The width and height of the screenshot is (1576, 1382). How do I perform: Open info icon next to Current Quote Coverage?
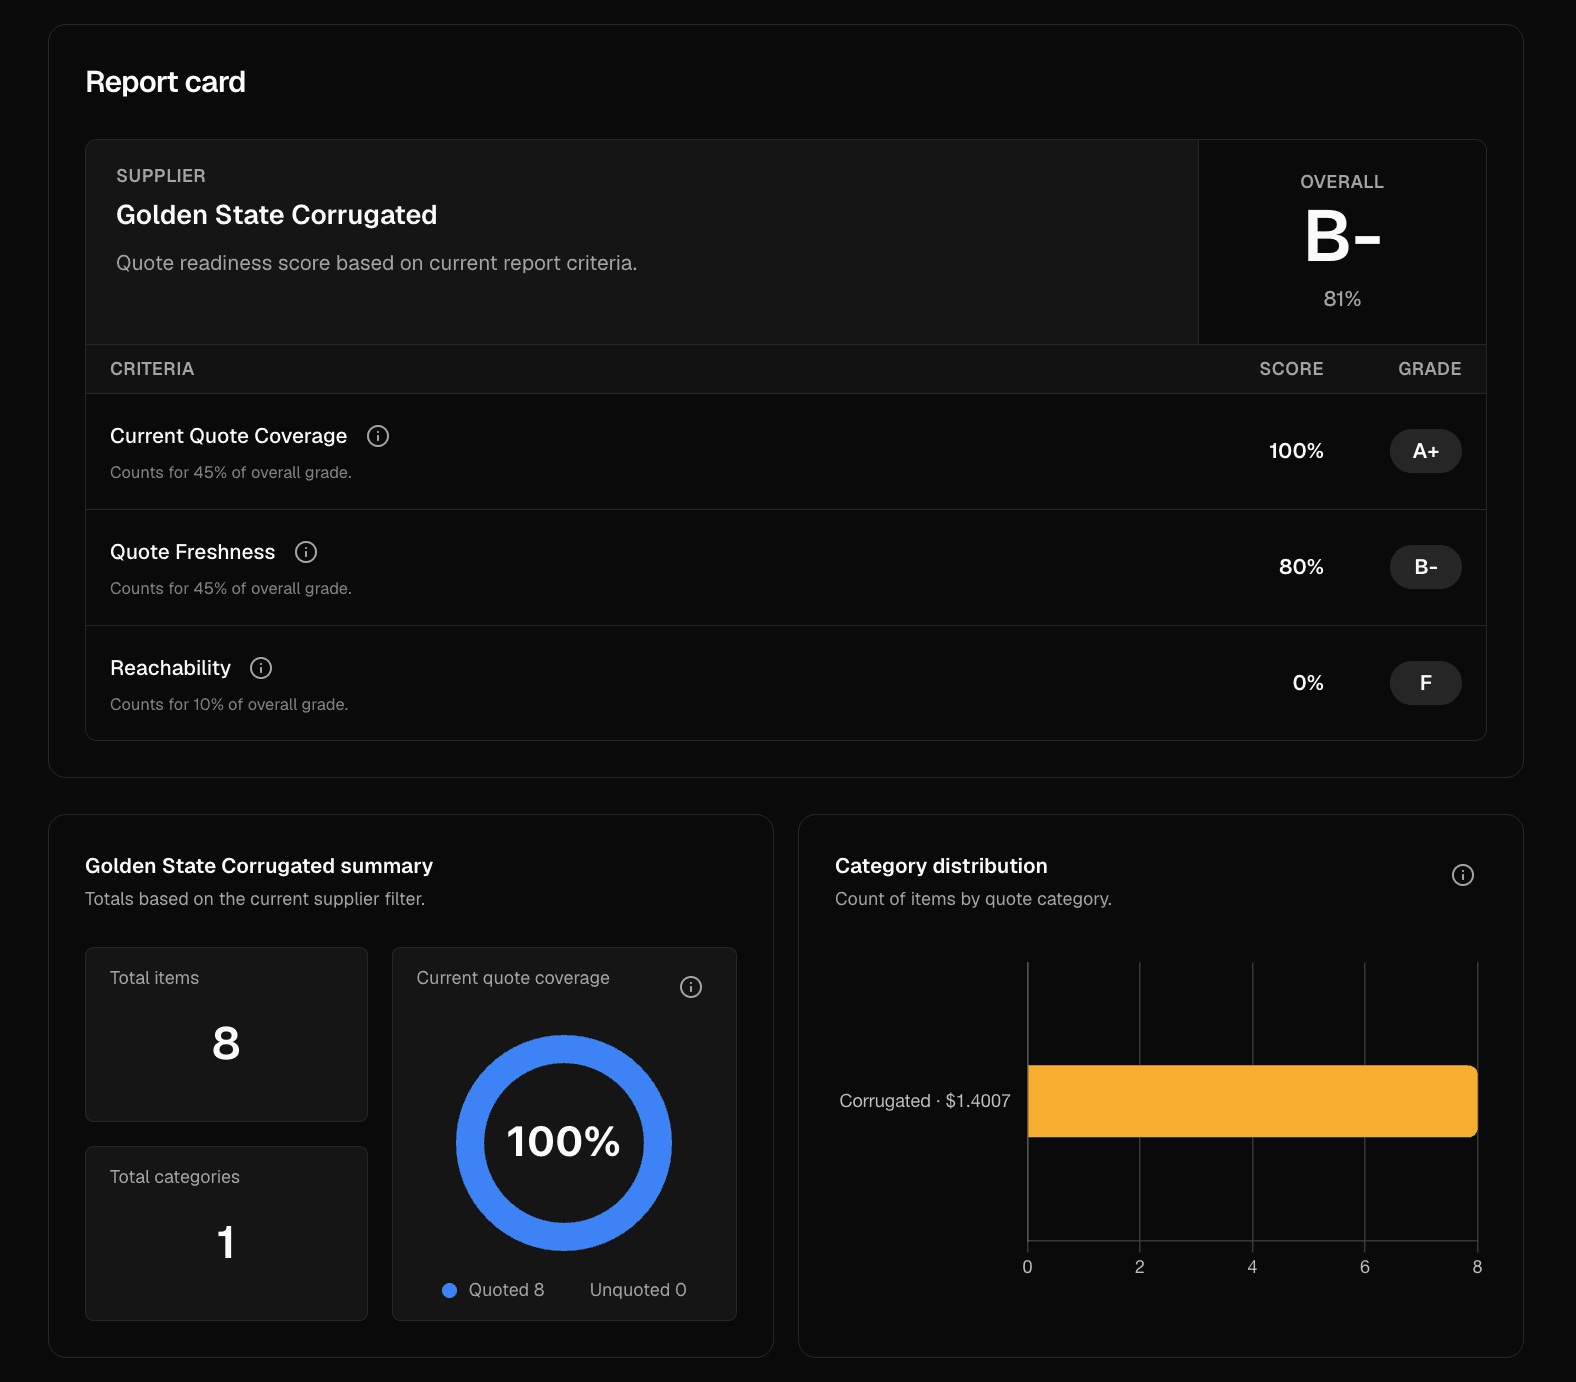(378, 436)
